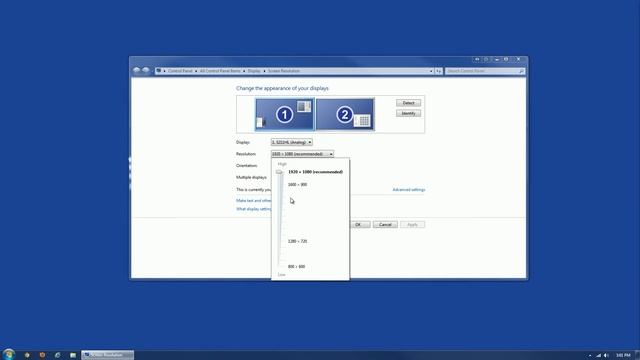Click the Identify button
Screen dimensions: 640x360
(x=408, y=113)
